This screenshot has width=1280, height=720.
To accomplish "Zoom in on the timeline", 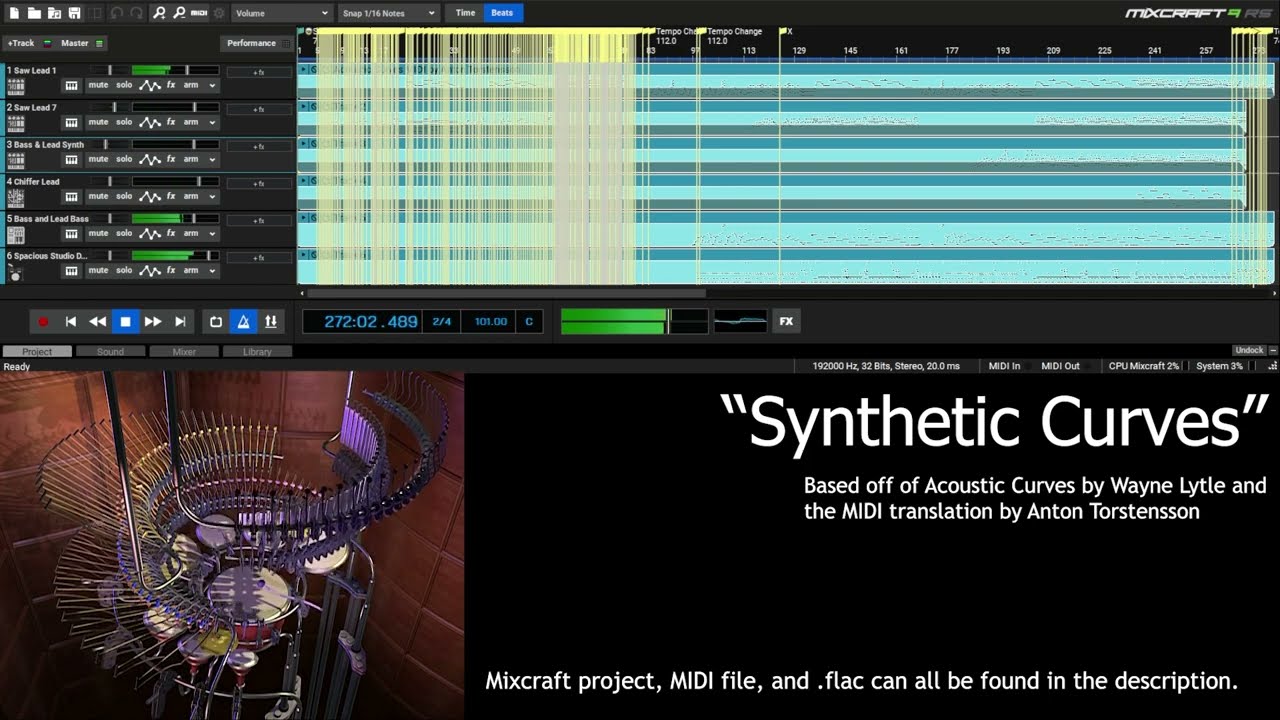I will [159, 13].
